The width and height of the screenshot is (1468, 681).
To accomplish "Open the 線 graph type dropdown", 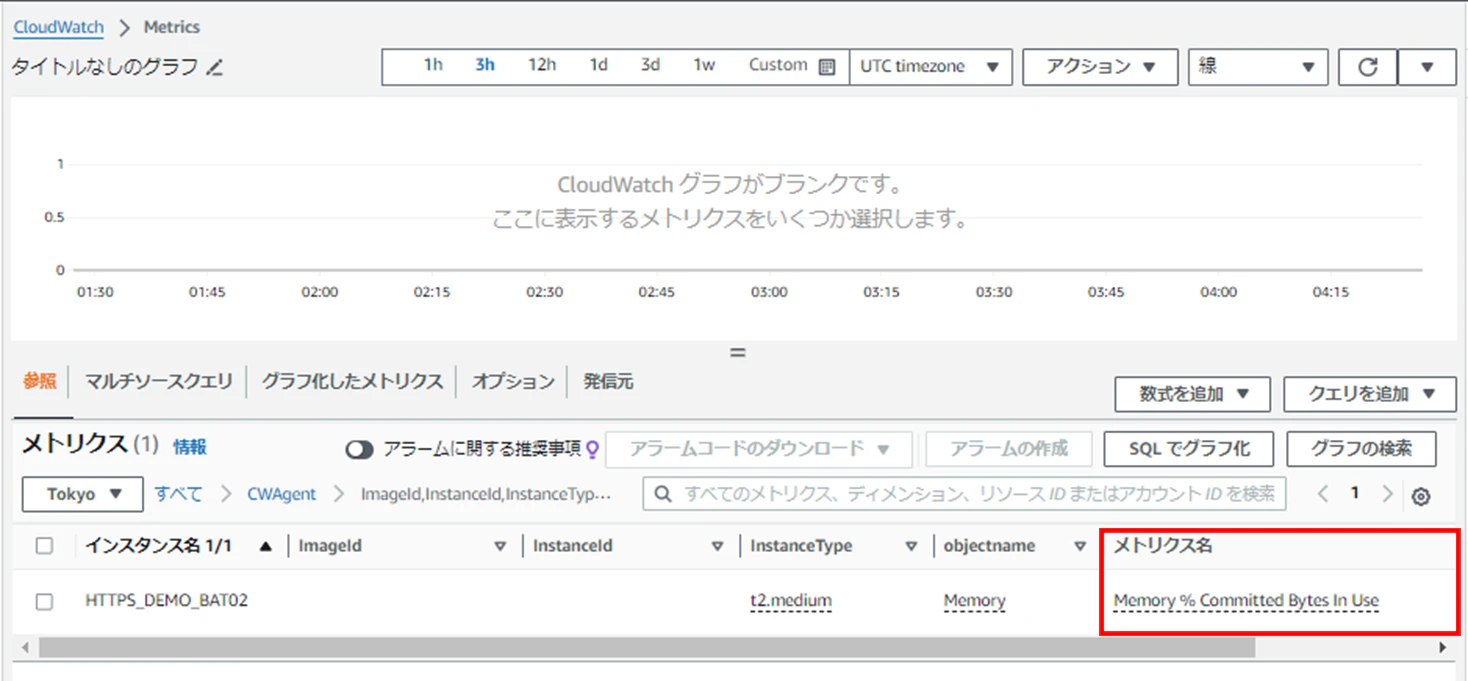I will pos(1258,67).
